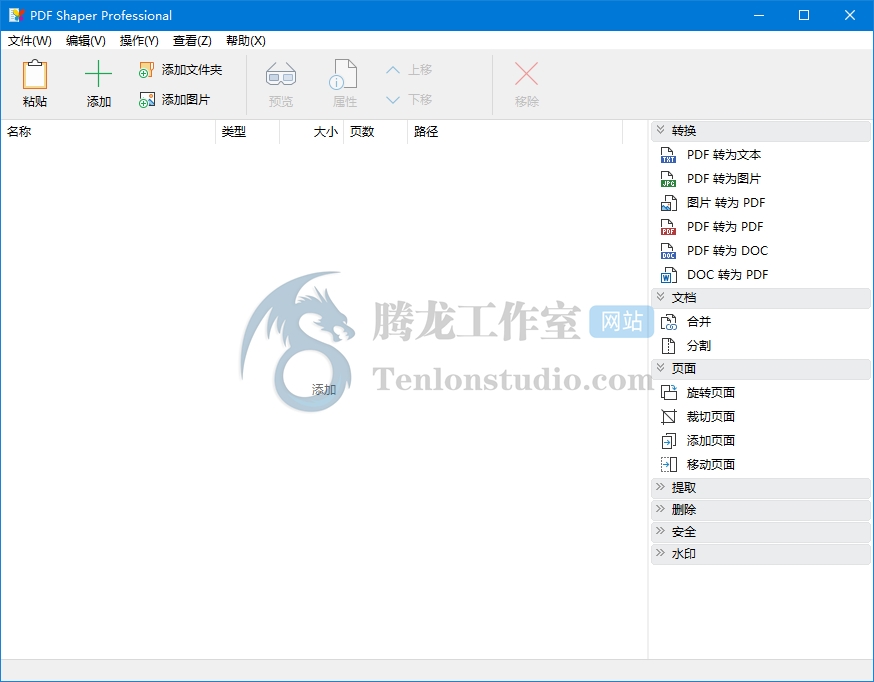
Task: Click the 粘贴 clipboard icon
Action: tap(35, 74)
